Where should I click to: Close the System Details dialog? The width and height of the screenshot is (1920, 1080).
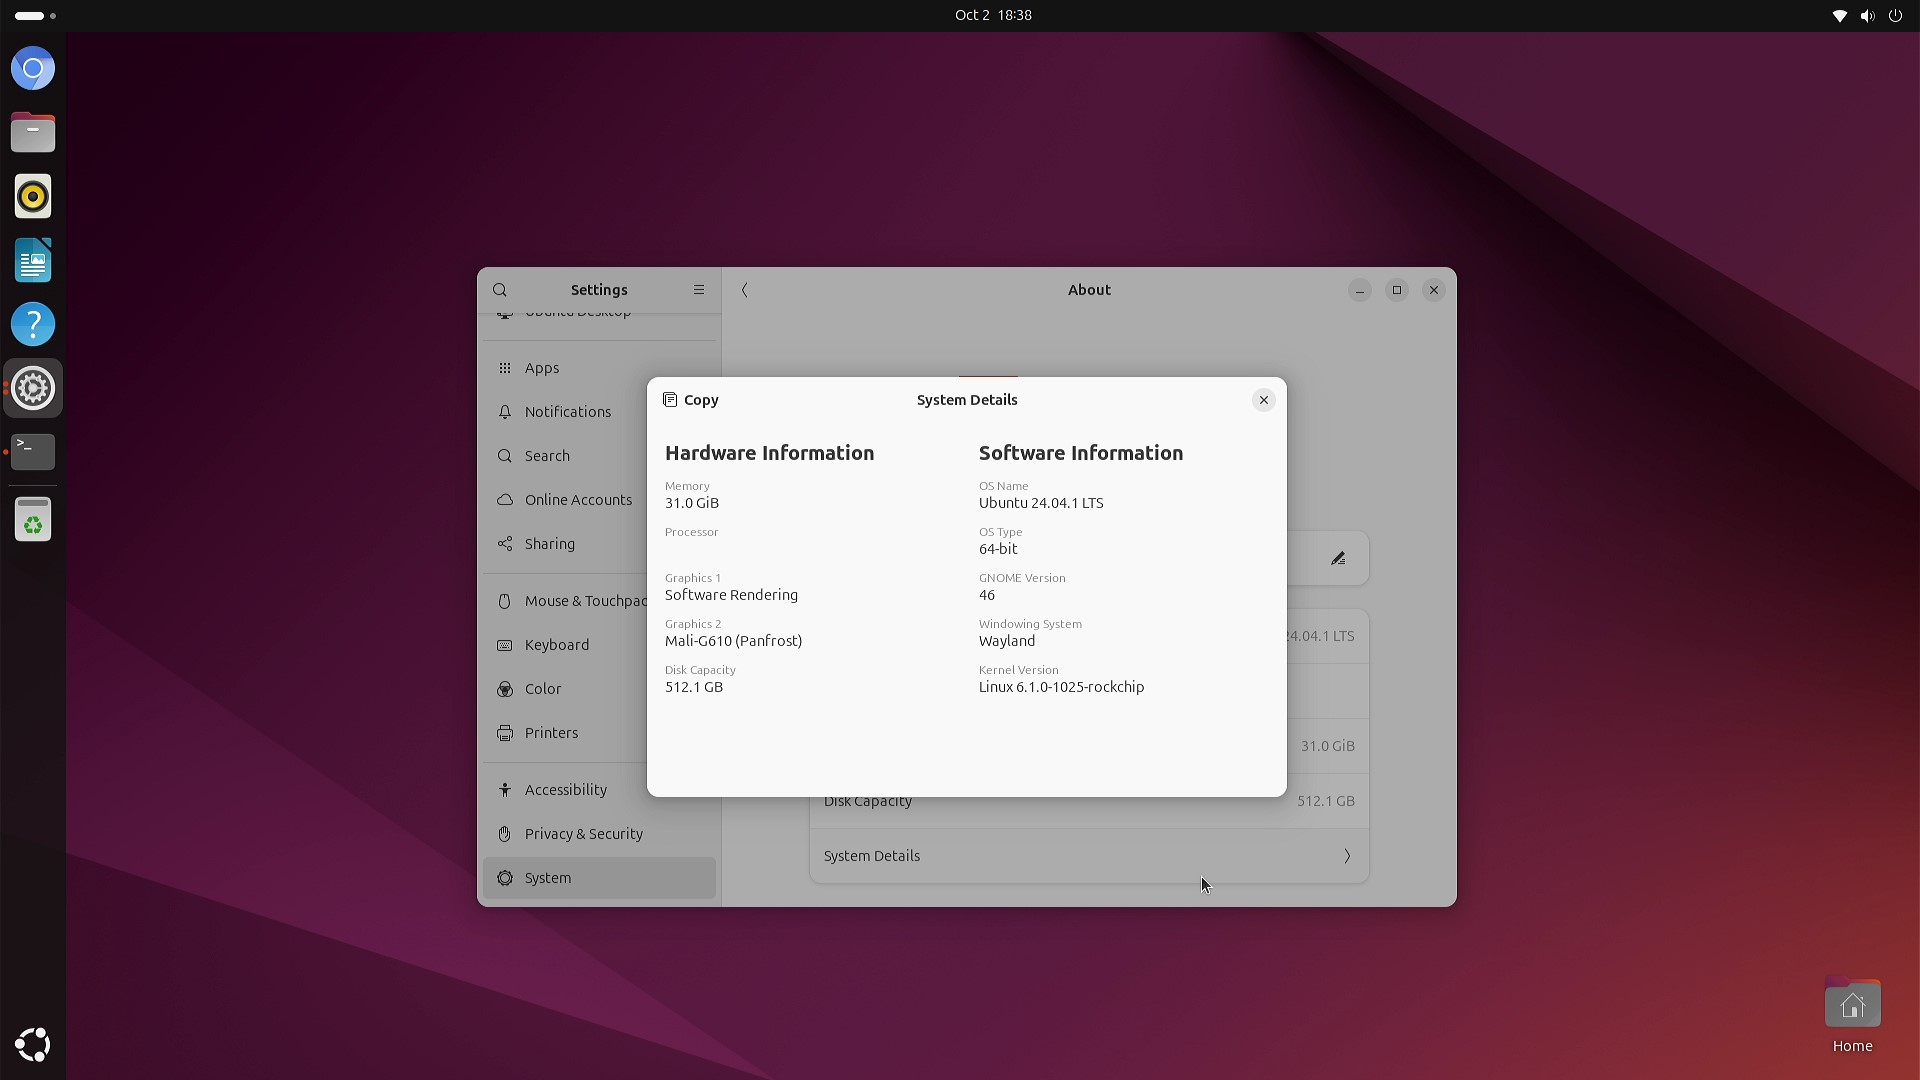click(1263, 400)
